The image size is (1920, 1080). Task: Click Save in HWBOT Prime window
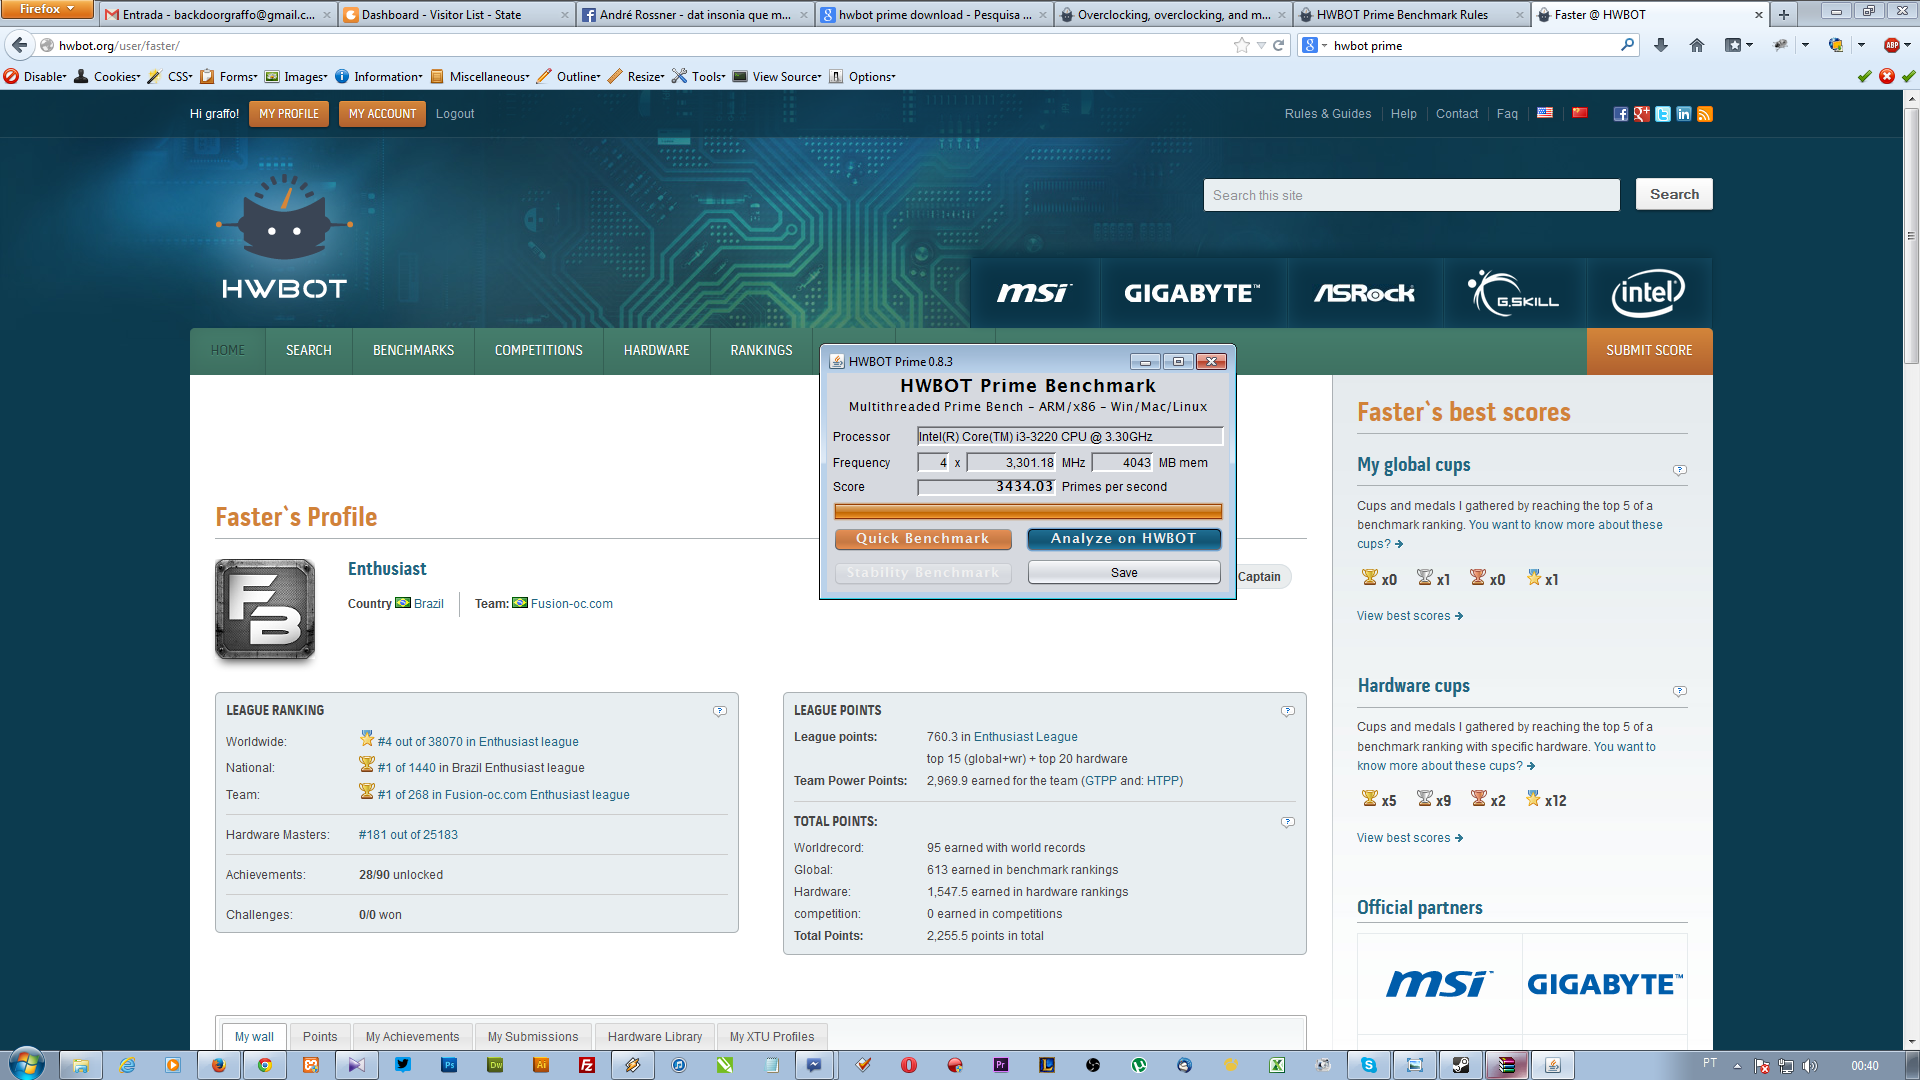pos(1124,573)
